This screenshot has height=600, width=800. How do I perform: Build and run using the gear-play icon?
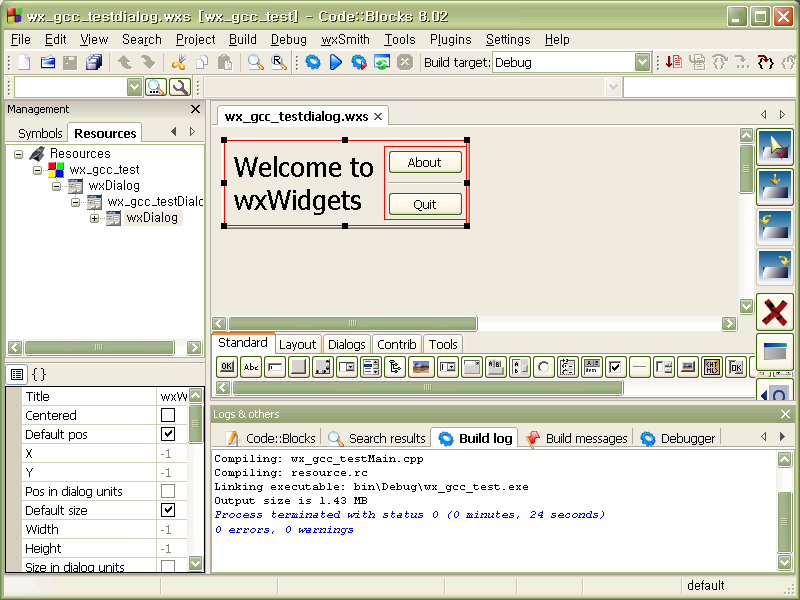click(359, 63)
